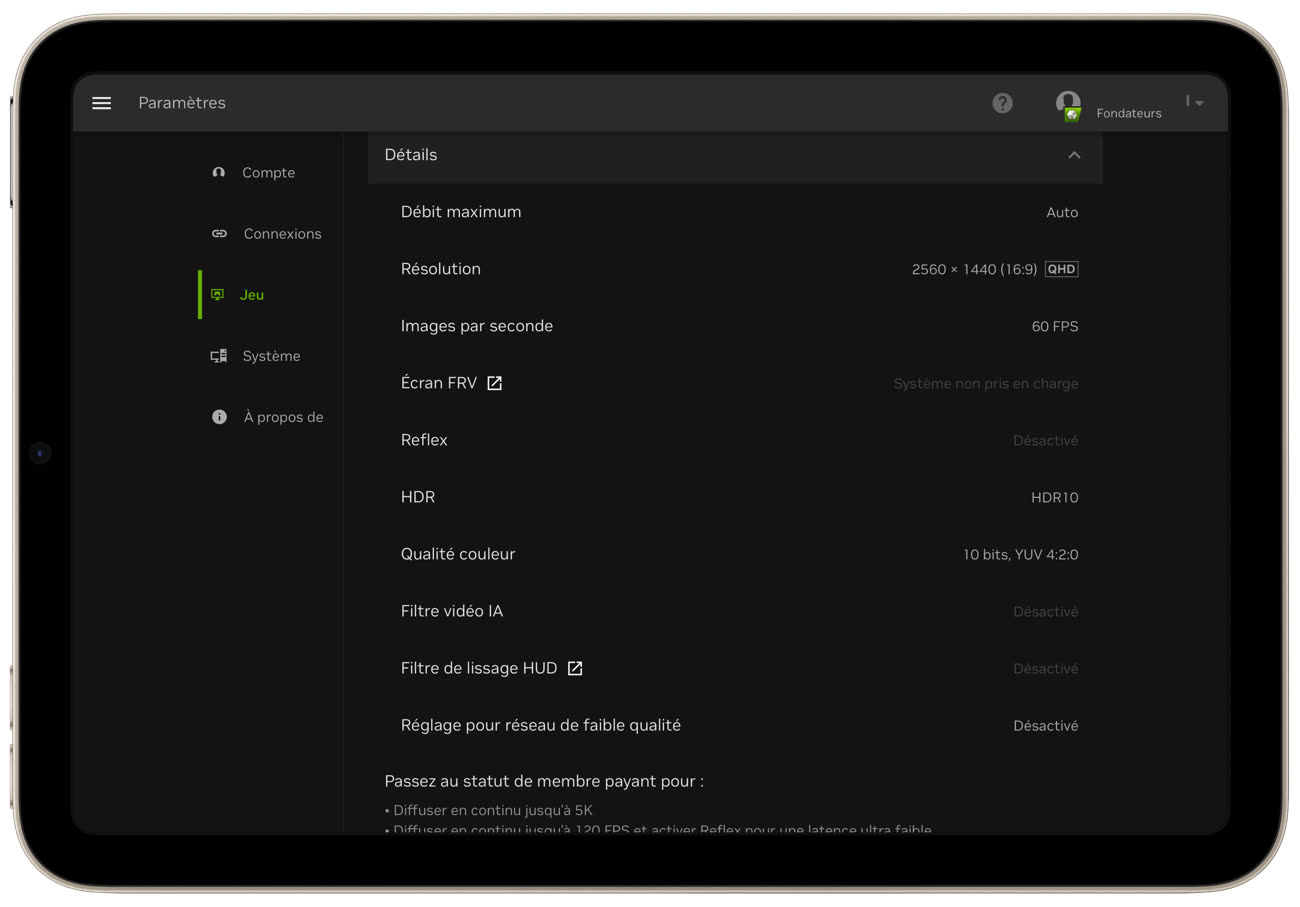
Task: Collapse the Détails section chevron
Action: (1074, 155)
